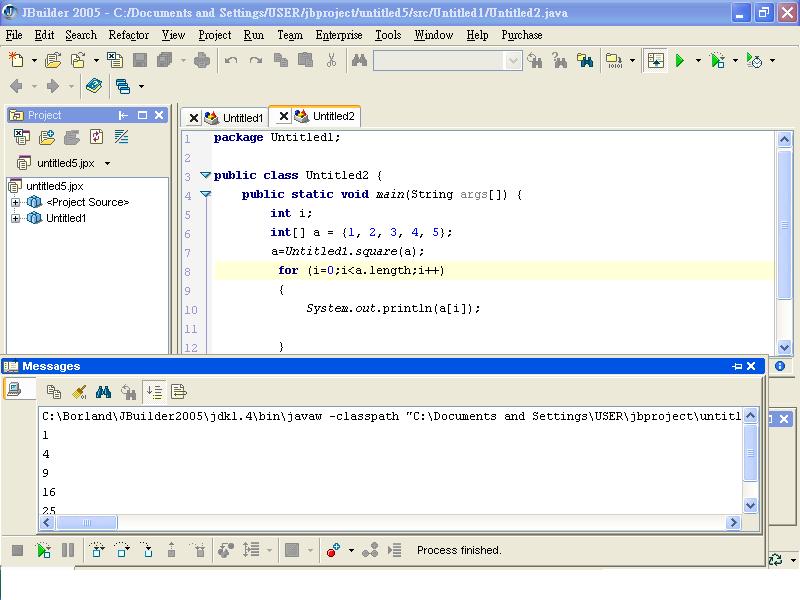Click the Pause program icon in bottom toolbar

pyautogui.click(x=68, y=550)
